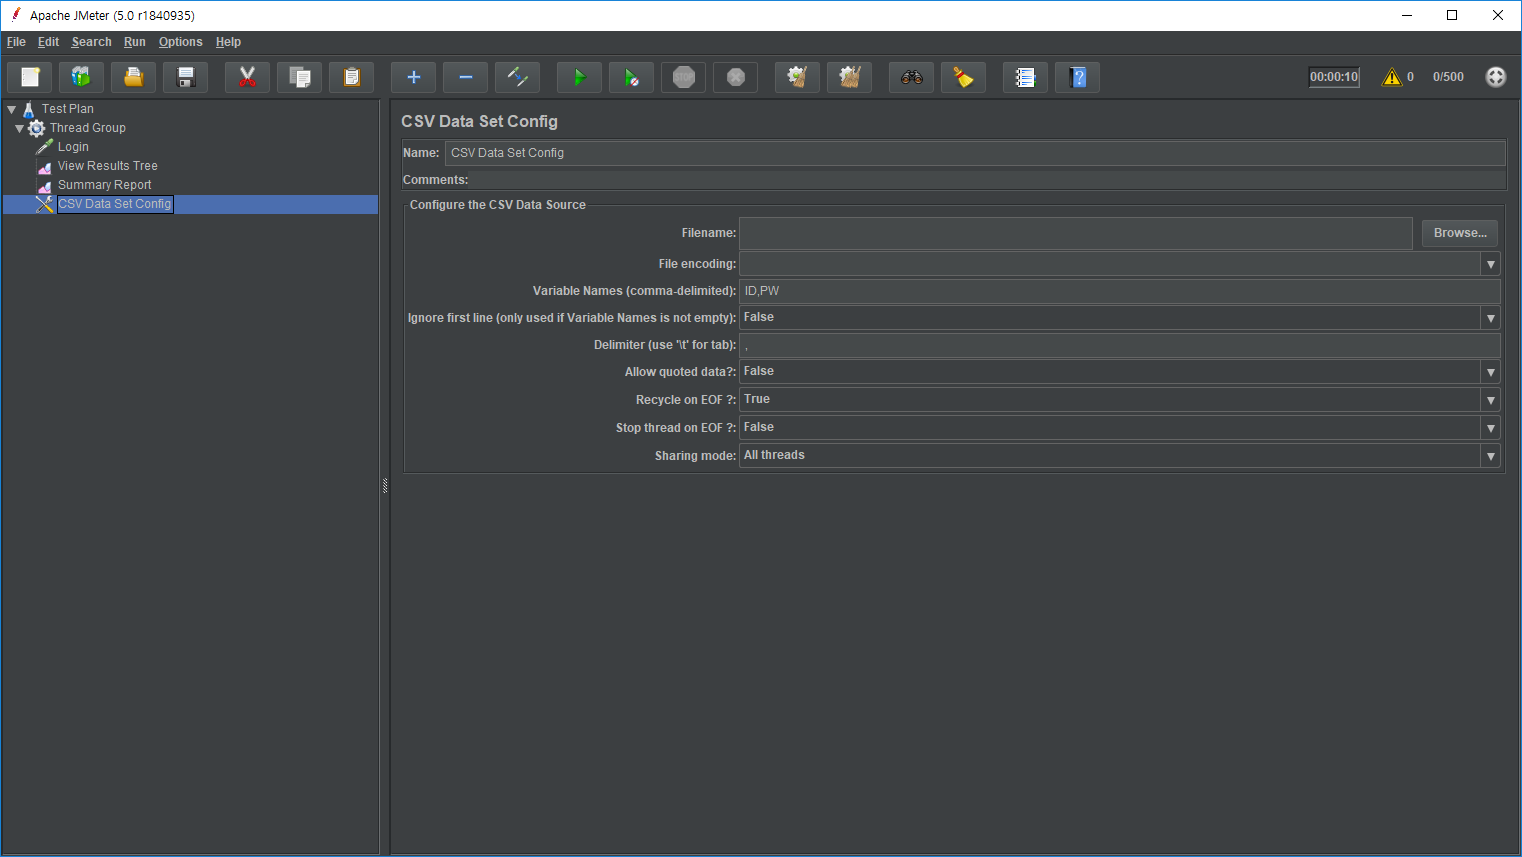Click the split pane divider handle
This screenshot has width=1522, height=857.
(385, 486)
